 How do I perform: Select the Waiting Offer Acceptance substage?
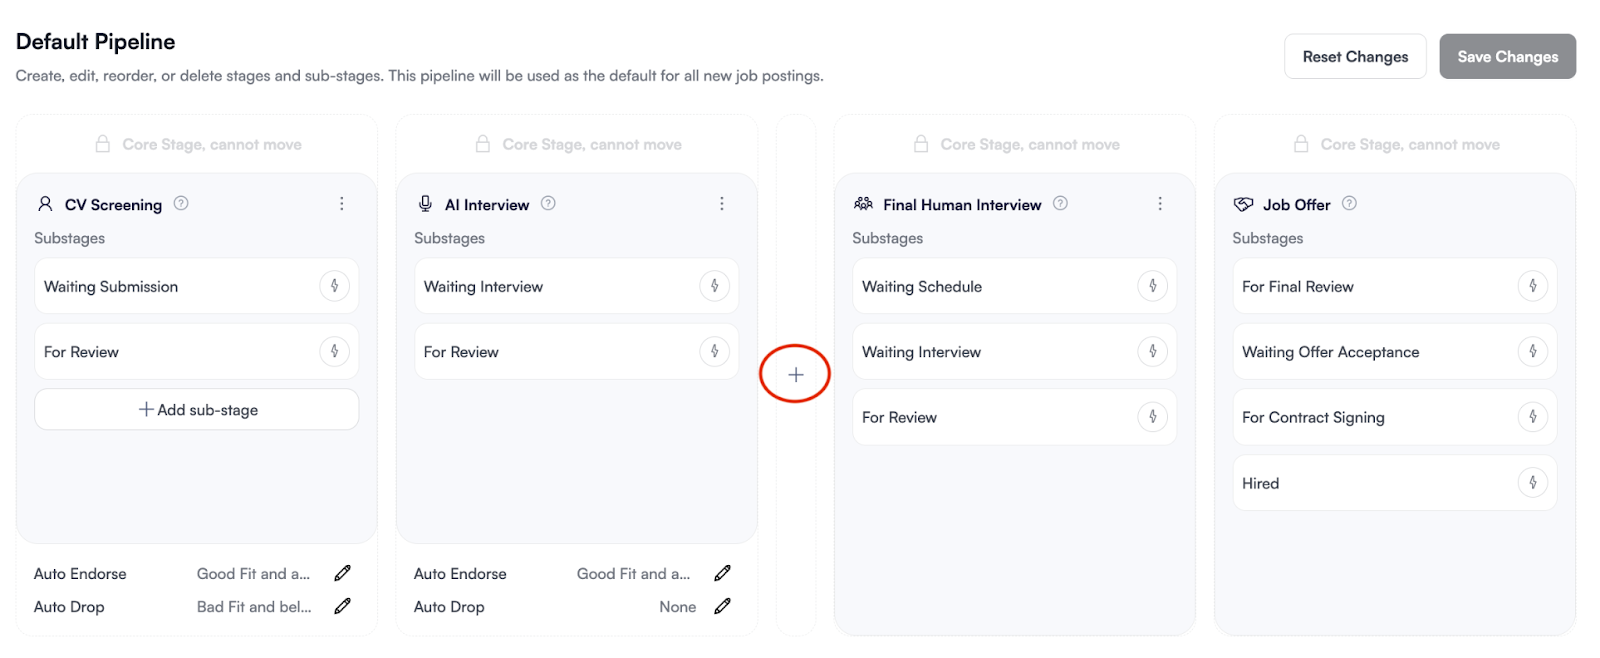[1395, 351]
